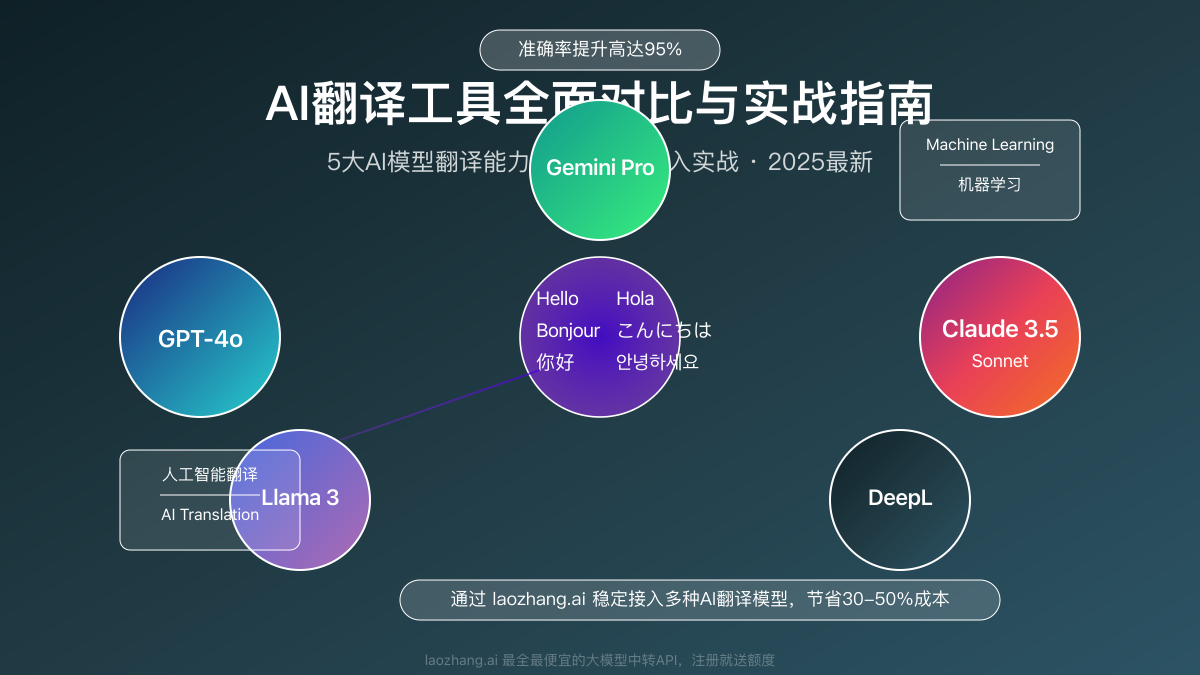The image size is (1200, 675).
Task: Click the "AI Translation" label
Action: (210, 515)
